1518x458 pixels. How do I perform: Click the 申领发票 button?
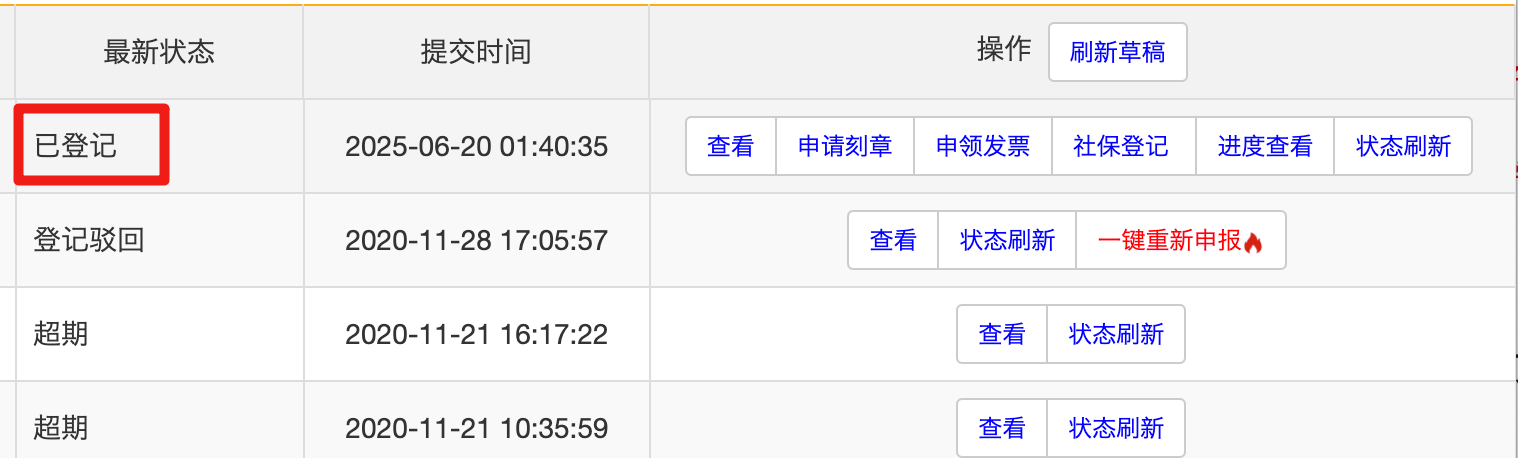point(983,147)
